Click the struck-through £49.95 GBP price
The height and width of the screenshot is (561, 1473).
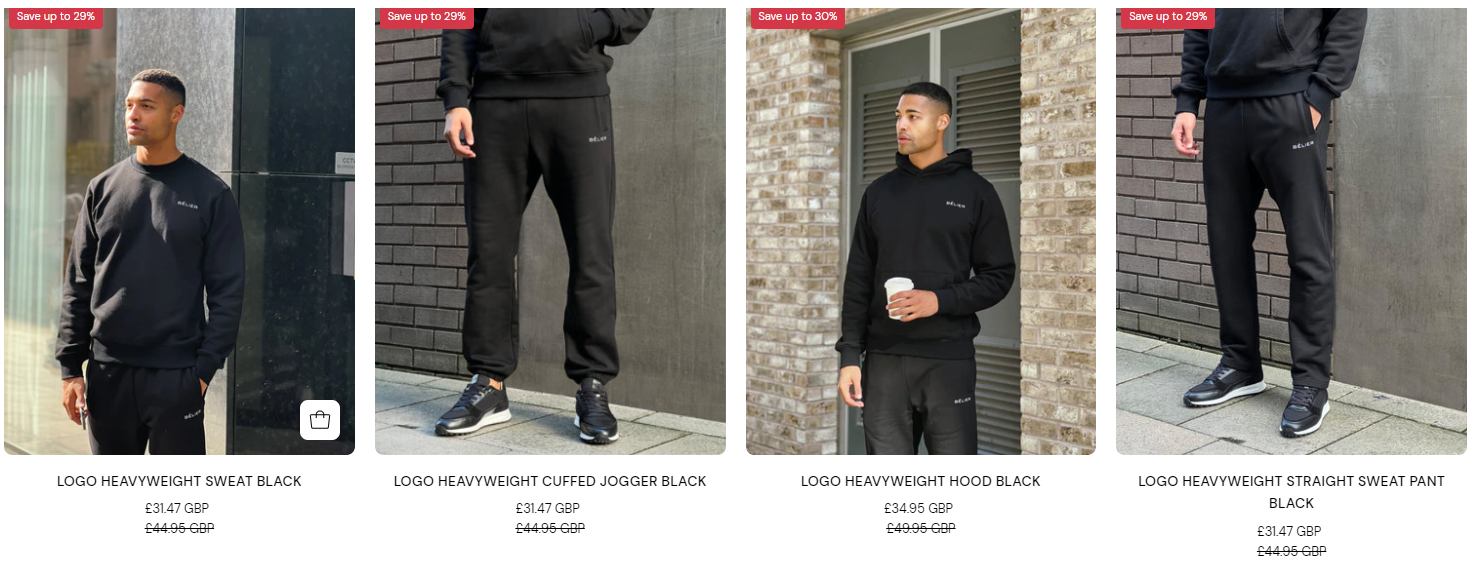click(x=921, y=529)
